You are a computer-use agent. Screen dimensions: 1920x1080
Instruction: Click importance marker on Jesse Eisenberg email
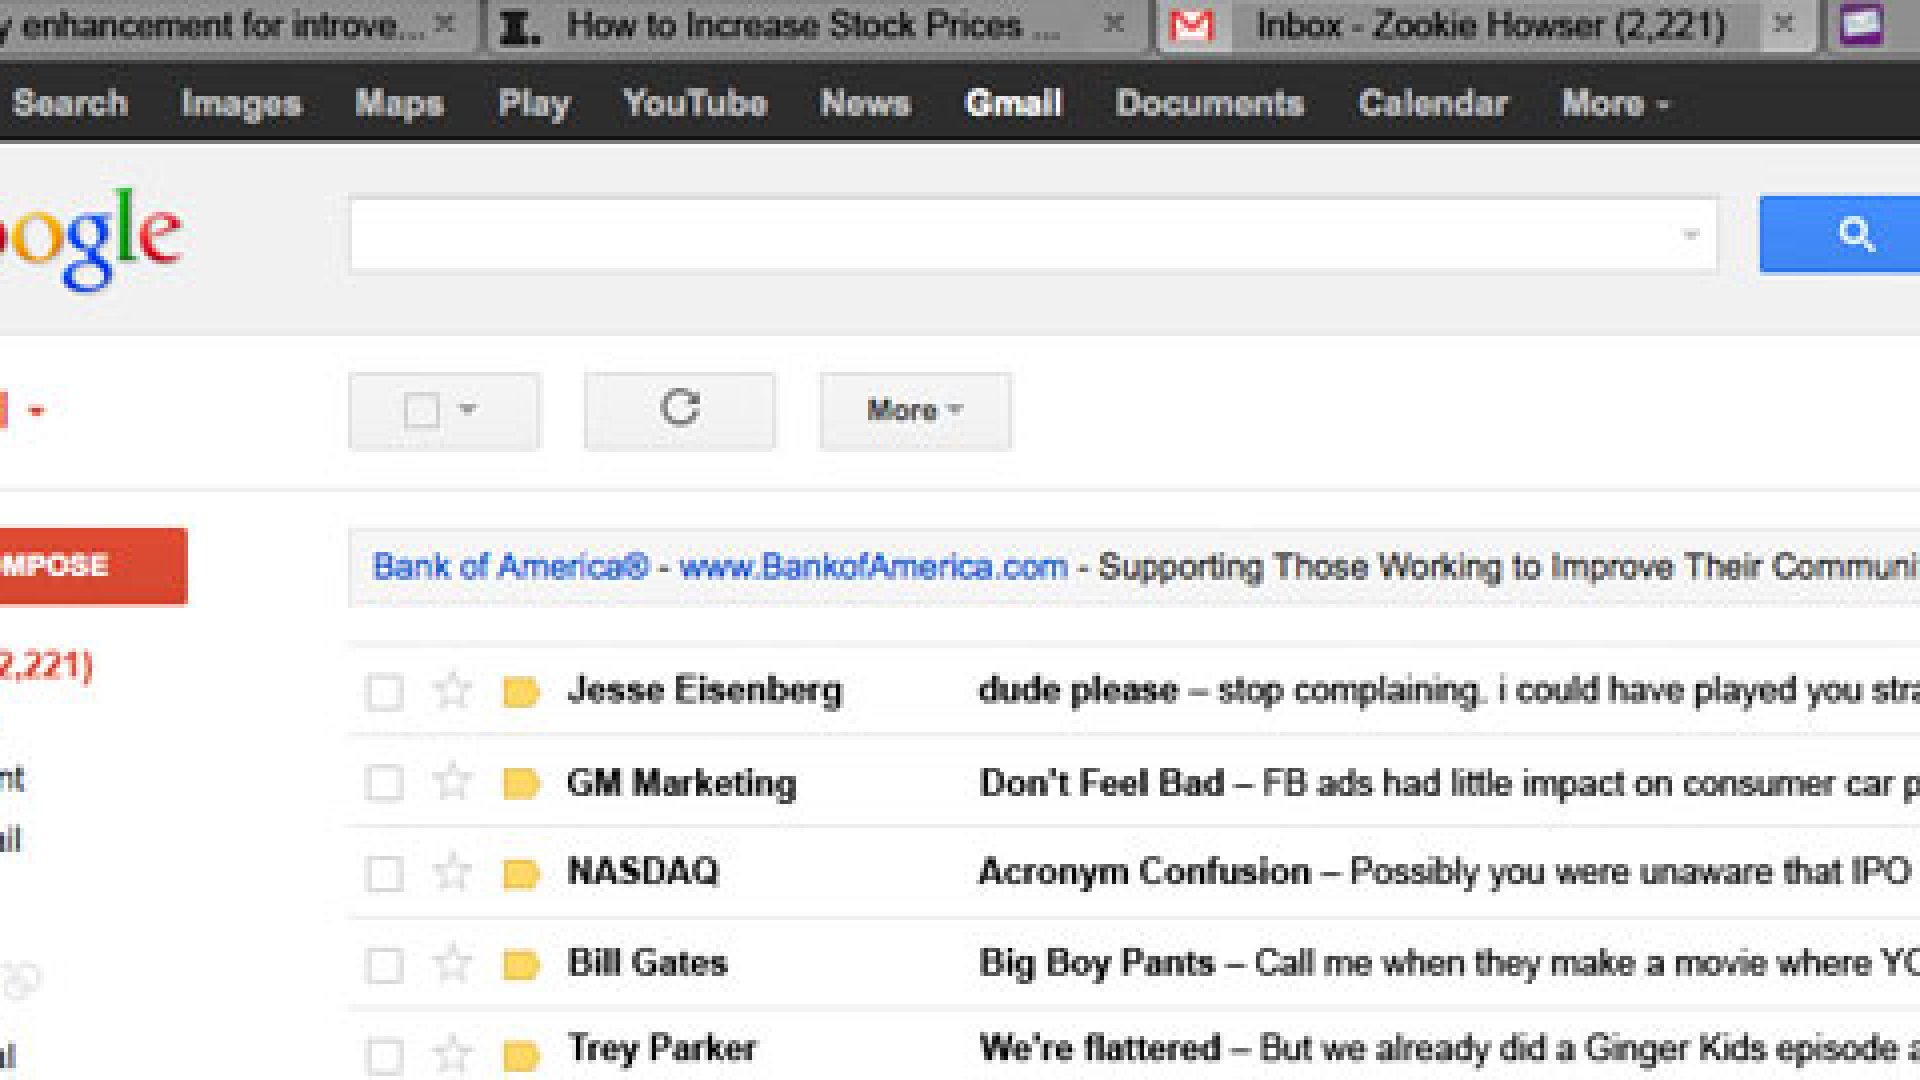(x=521, y=692)
